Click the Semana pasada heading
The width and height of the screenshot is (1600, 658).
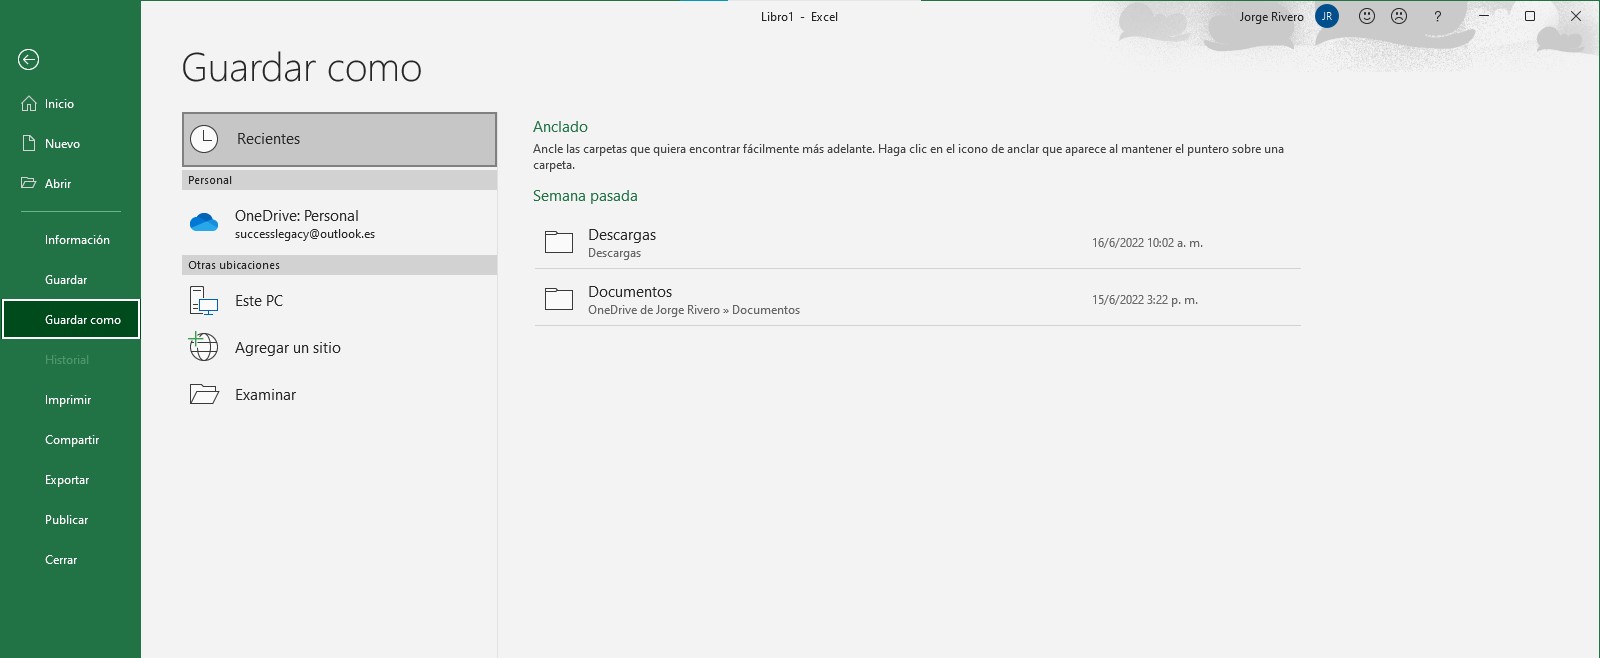click(585, 196)
